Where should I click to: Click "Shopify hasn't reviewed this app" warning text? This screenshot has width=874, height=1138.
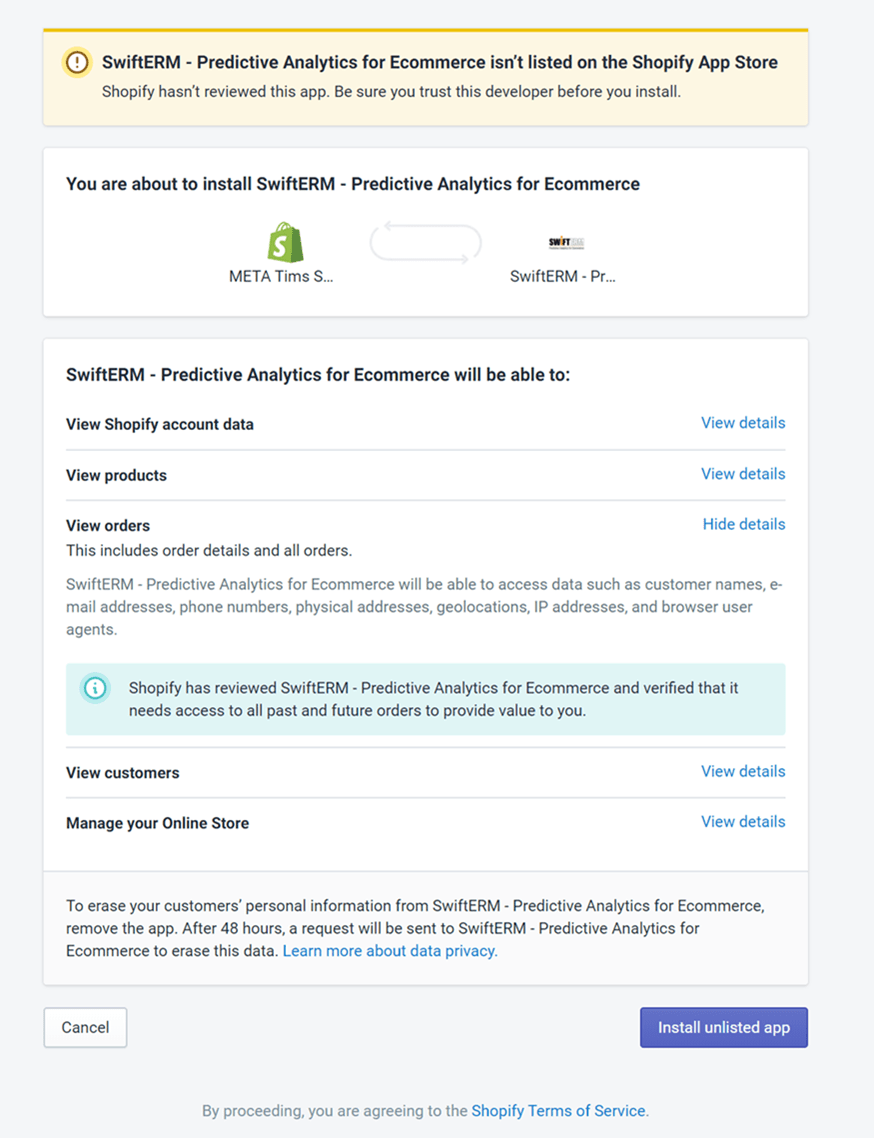point(391,92)
